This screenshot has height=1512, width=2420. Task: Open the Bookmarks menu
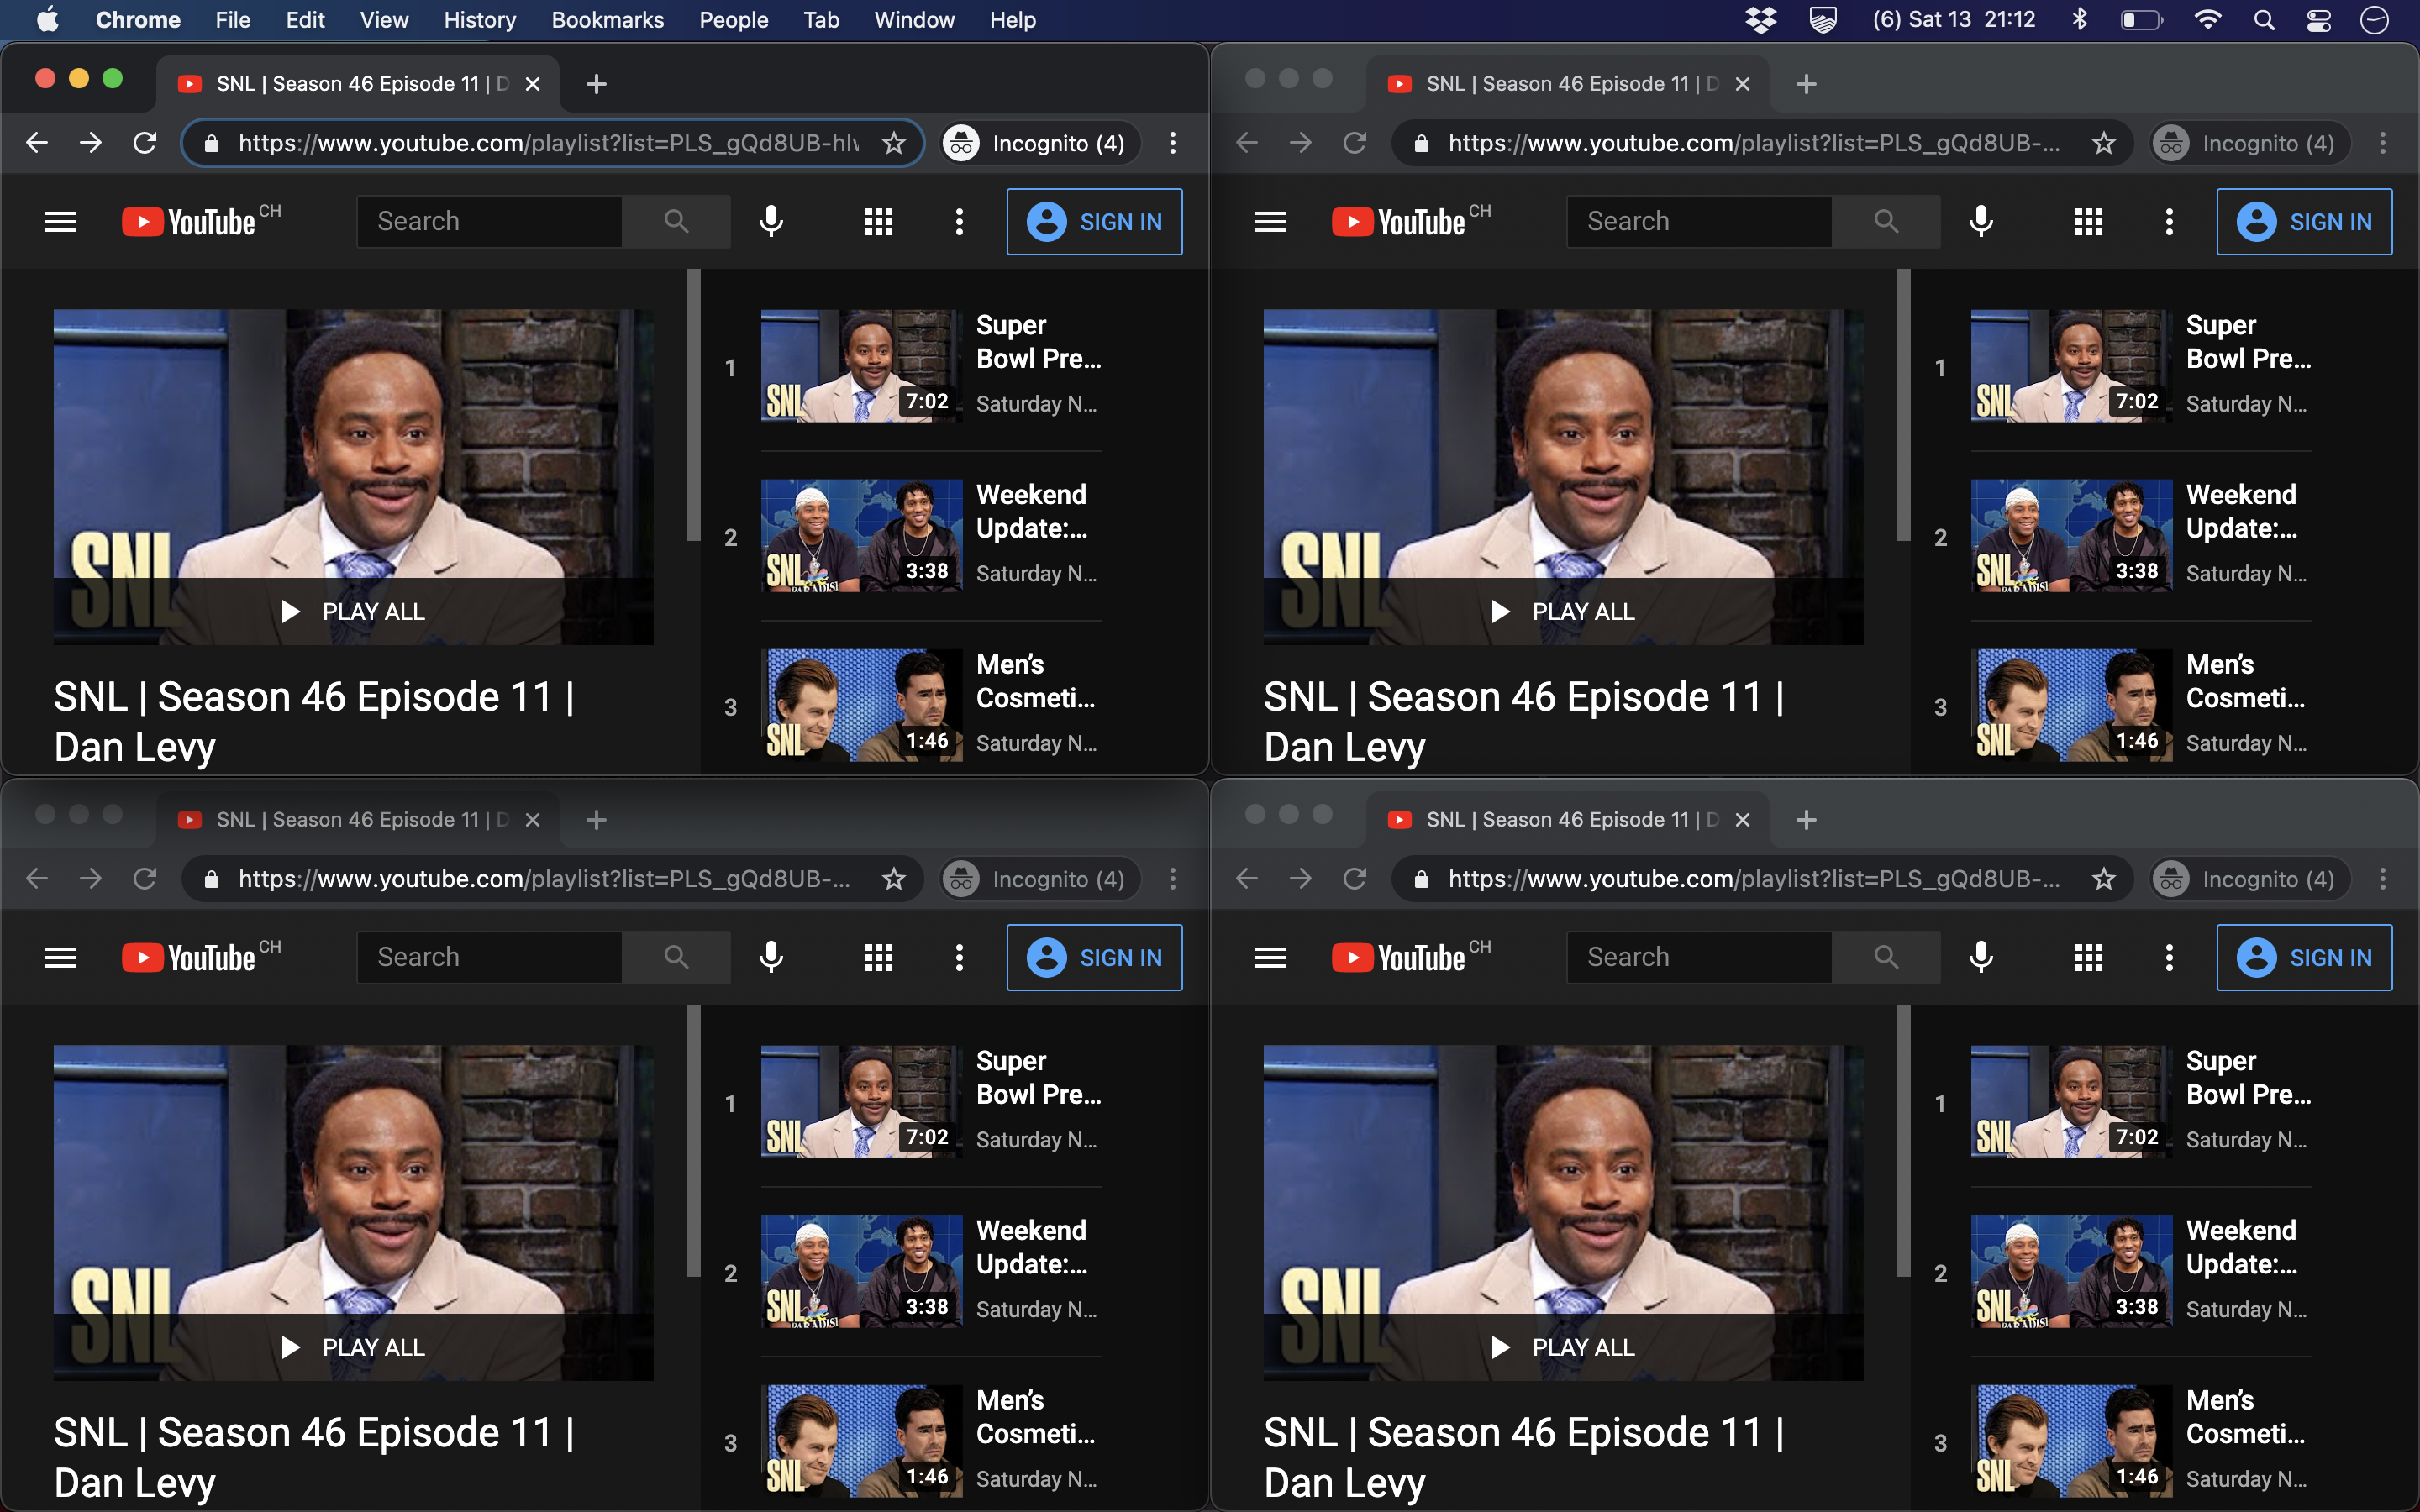pyautogui.click(x=607, y=19)
